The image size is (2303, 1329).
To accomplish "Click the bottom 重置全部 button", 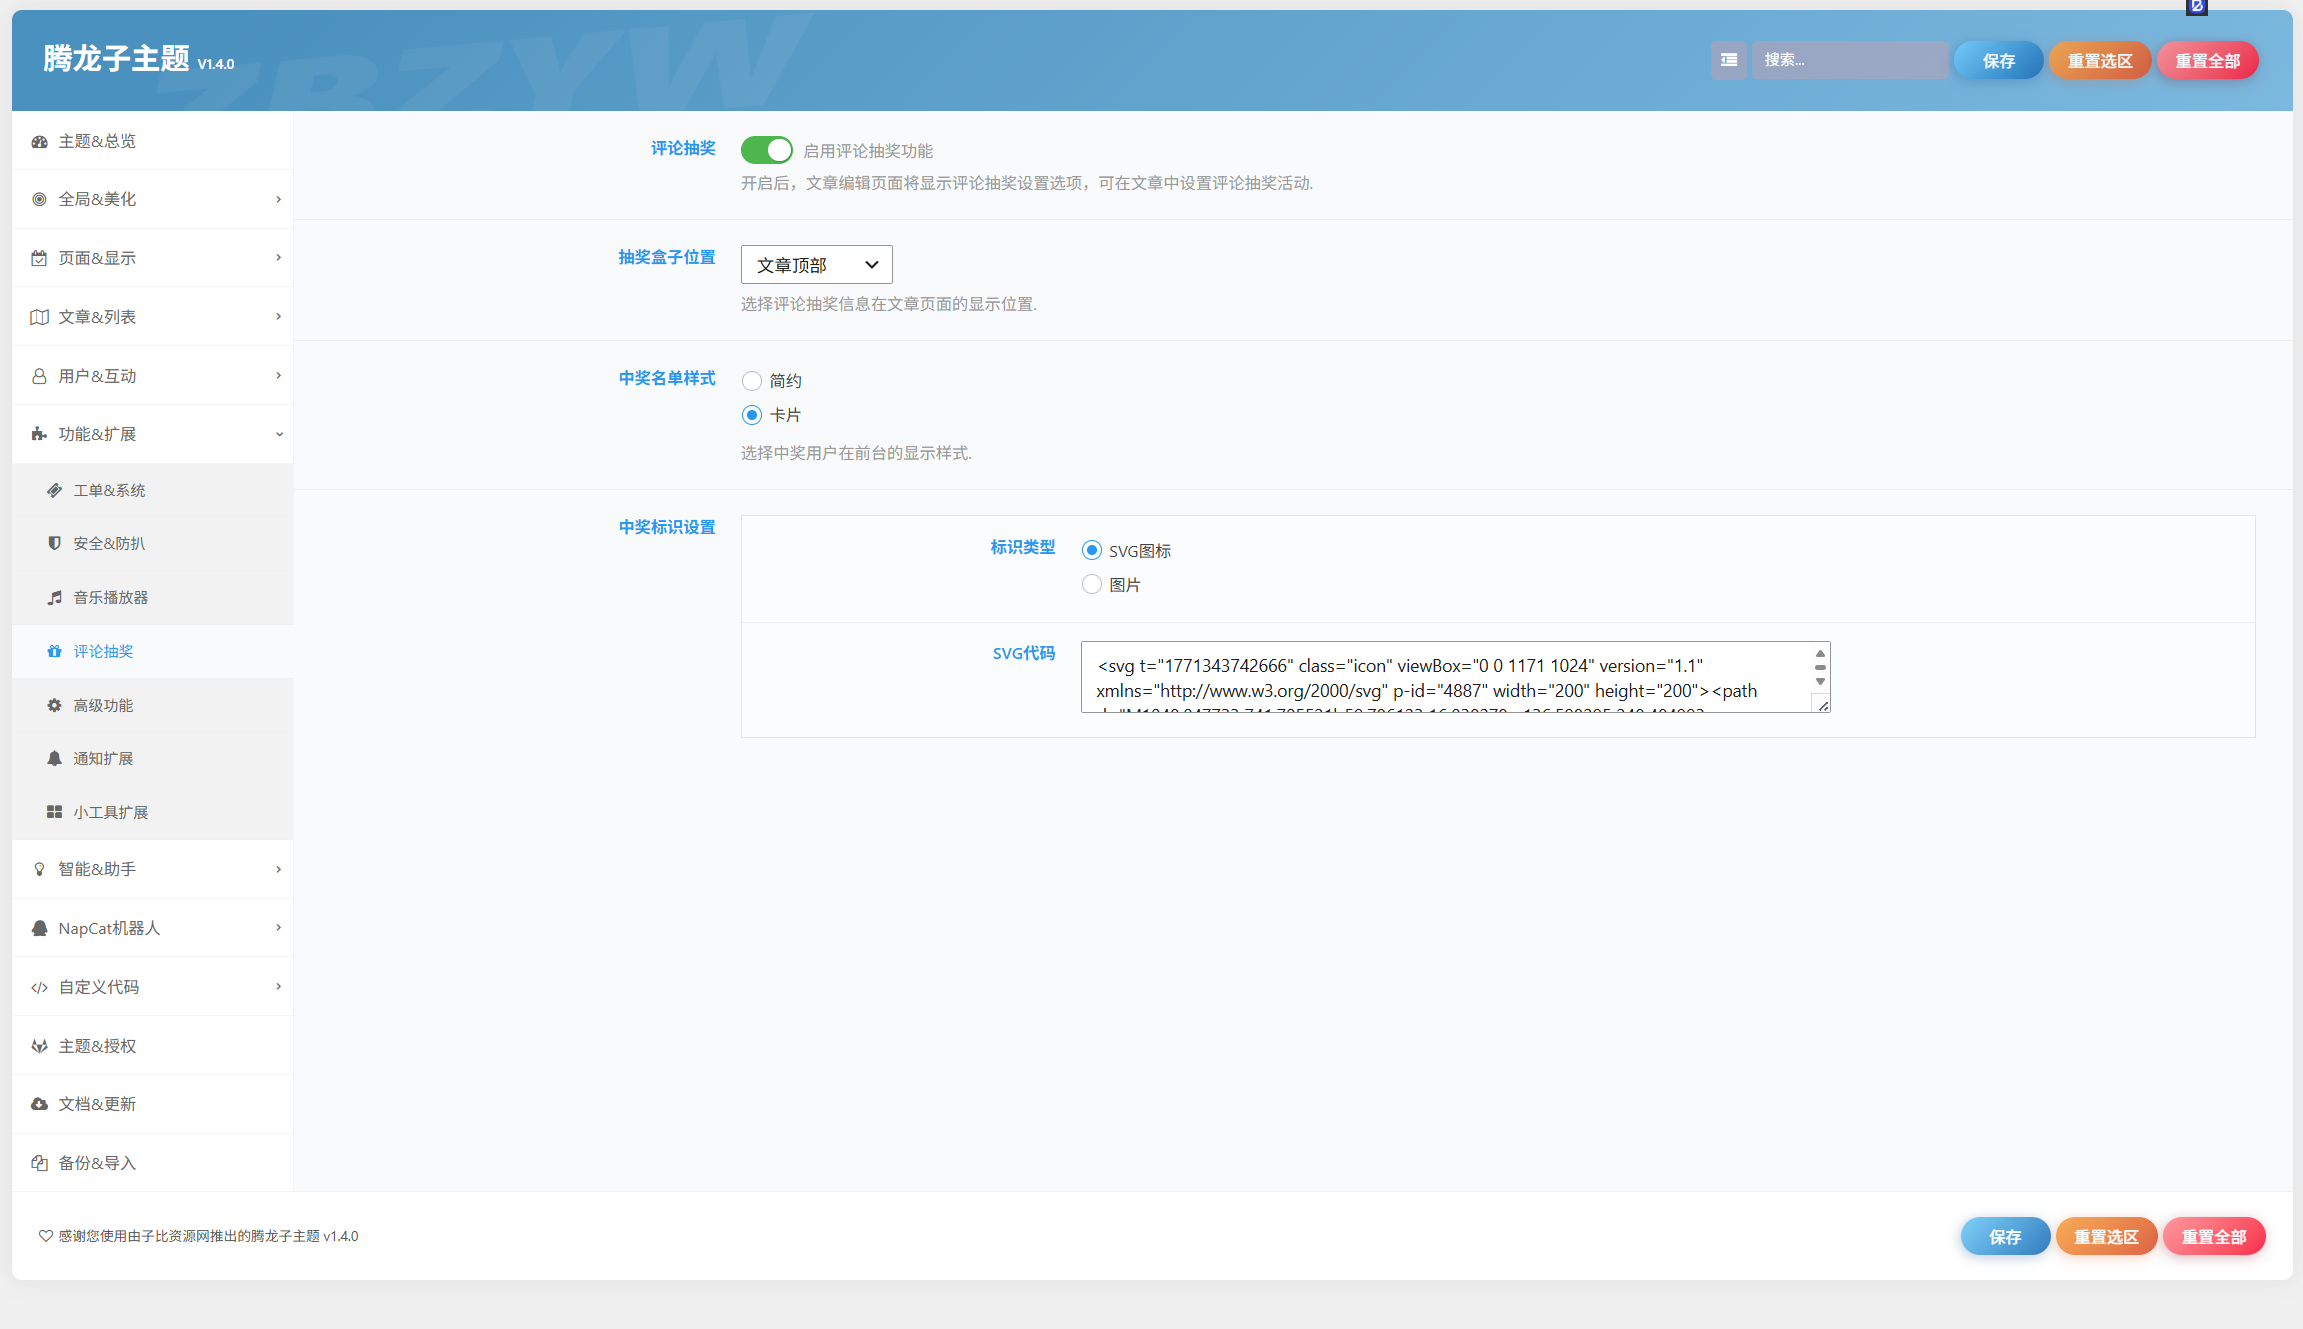I will pyautogui.click(x=2214, y=1237).
